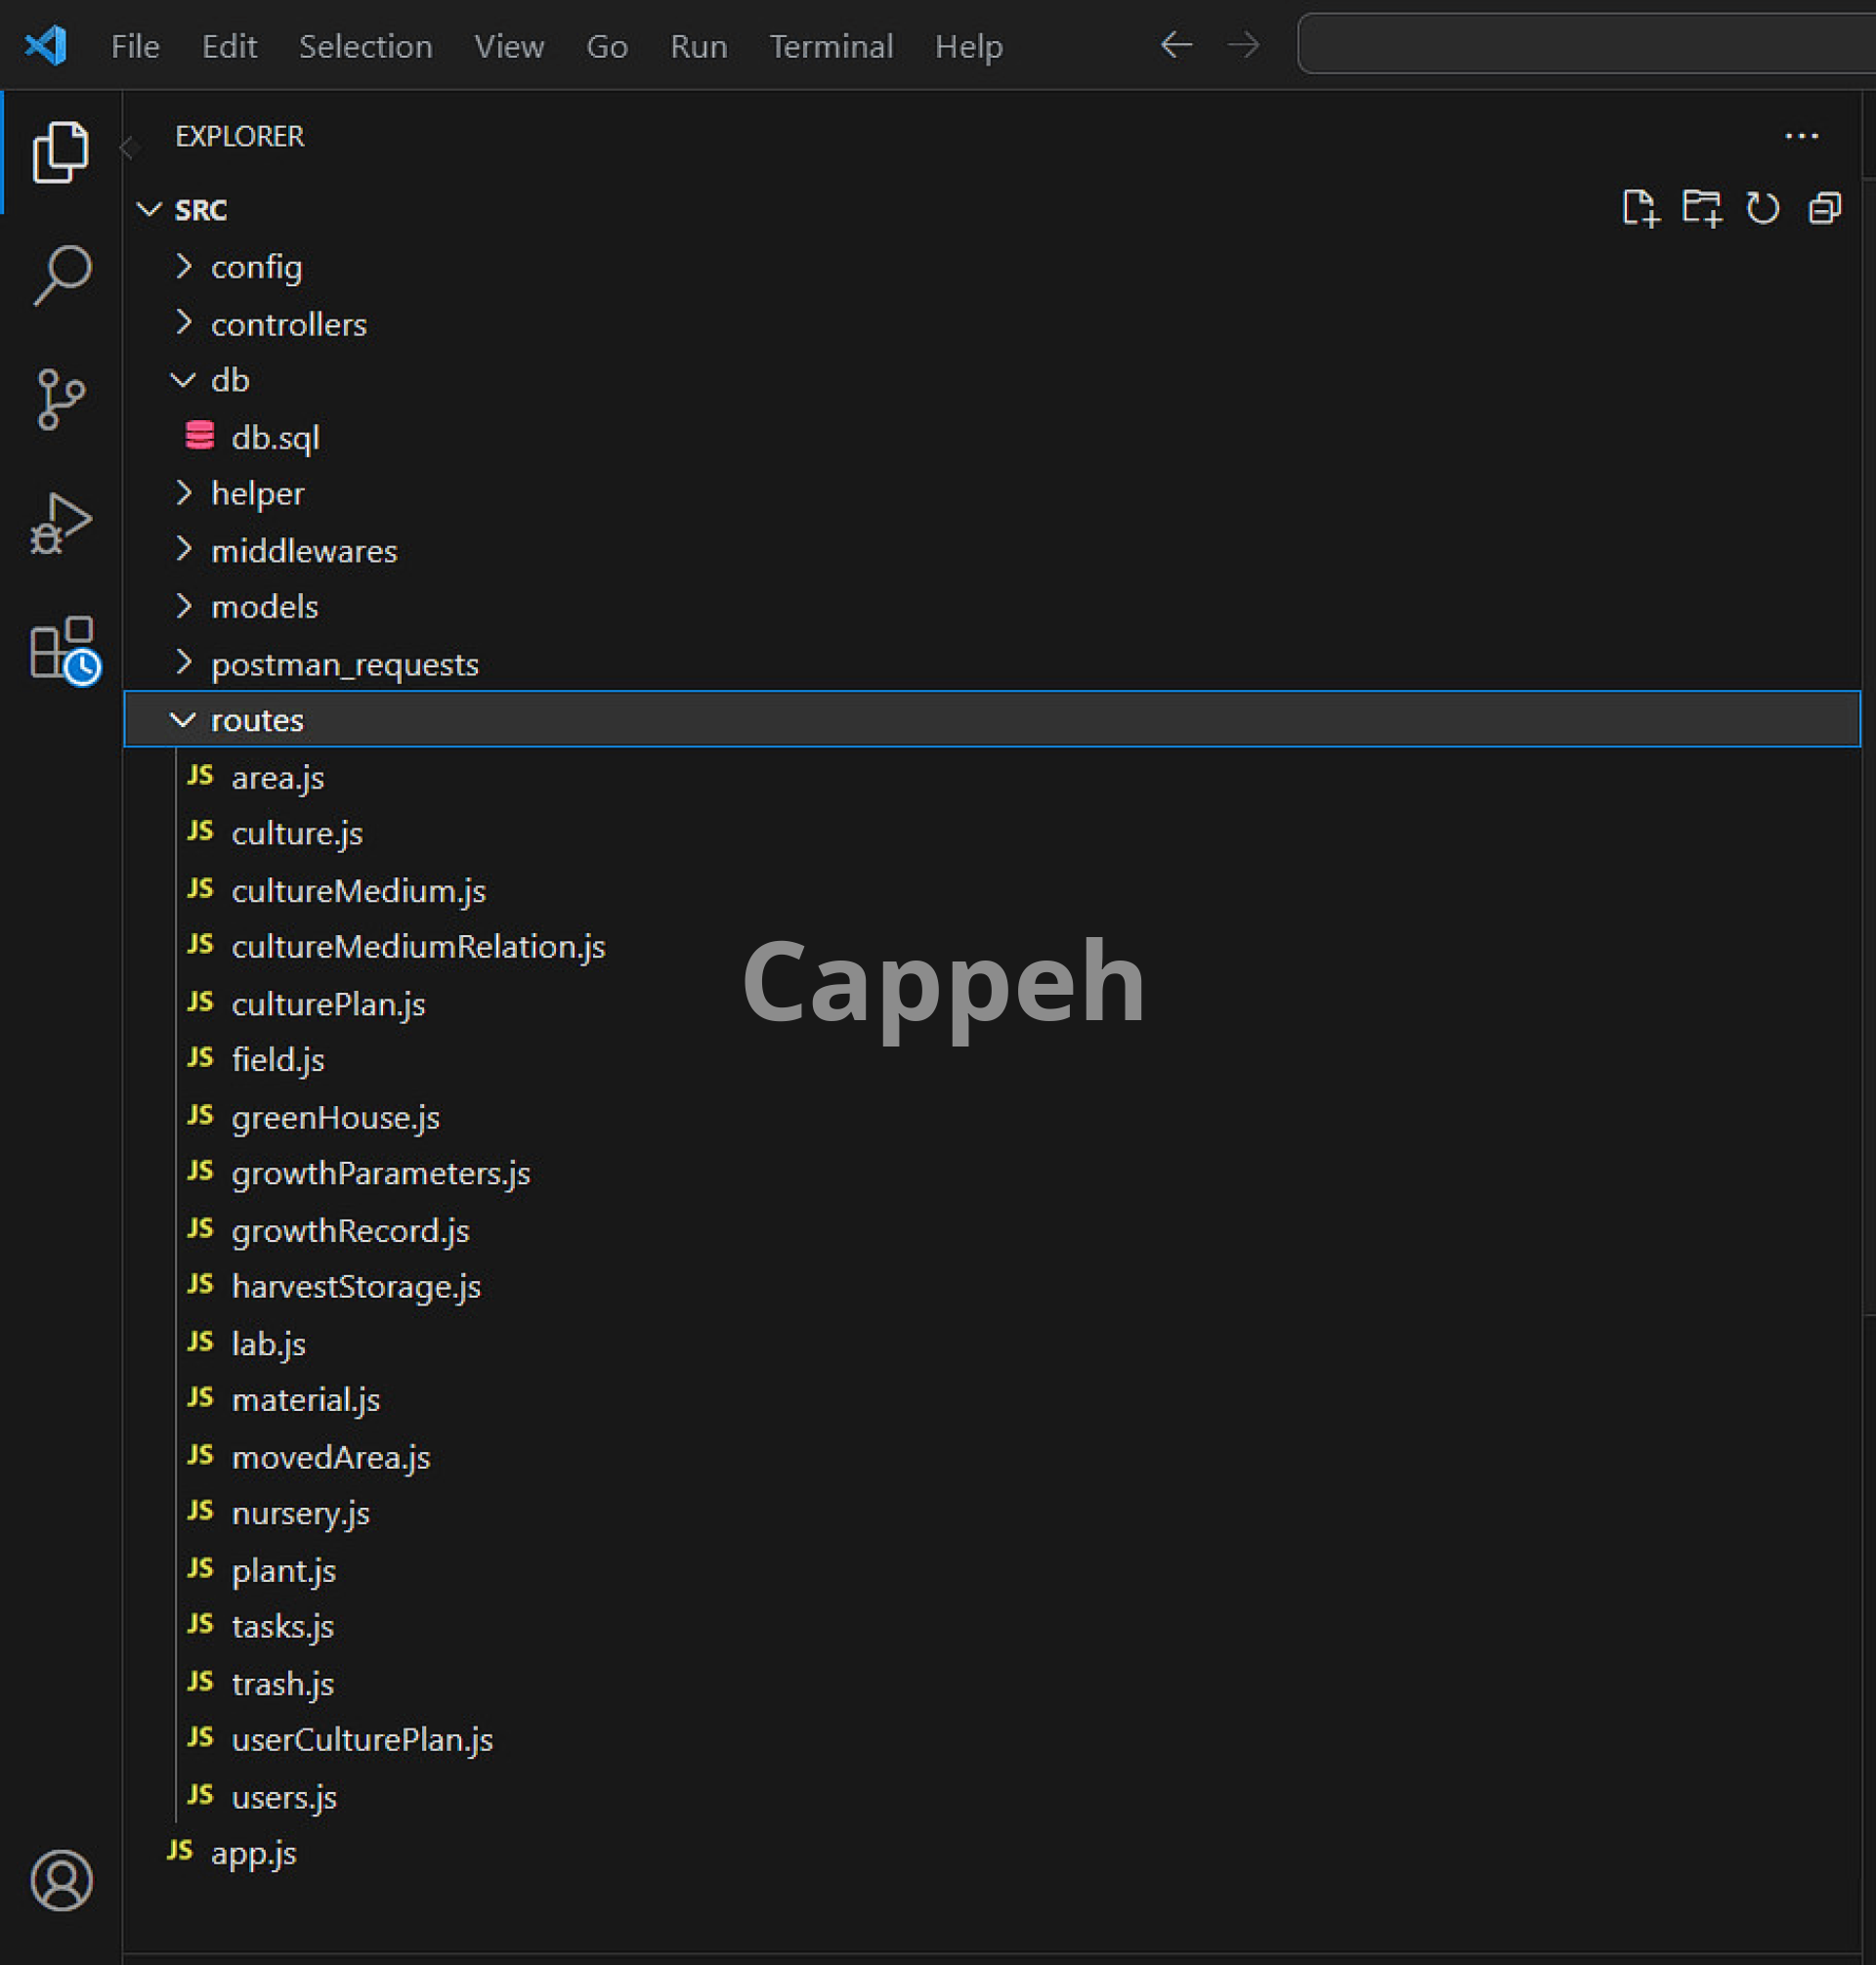Expand the controllers folder
The width and height of the screenshot is (1876, 1965).
click(x=289, y=324)
